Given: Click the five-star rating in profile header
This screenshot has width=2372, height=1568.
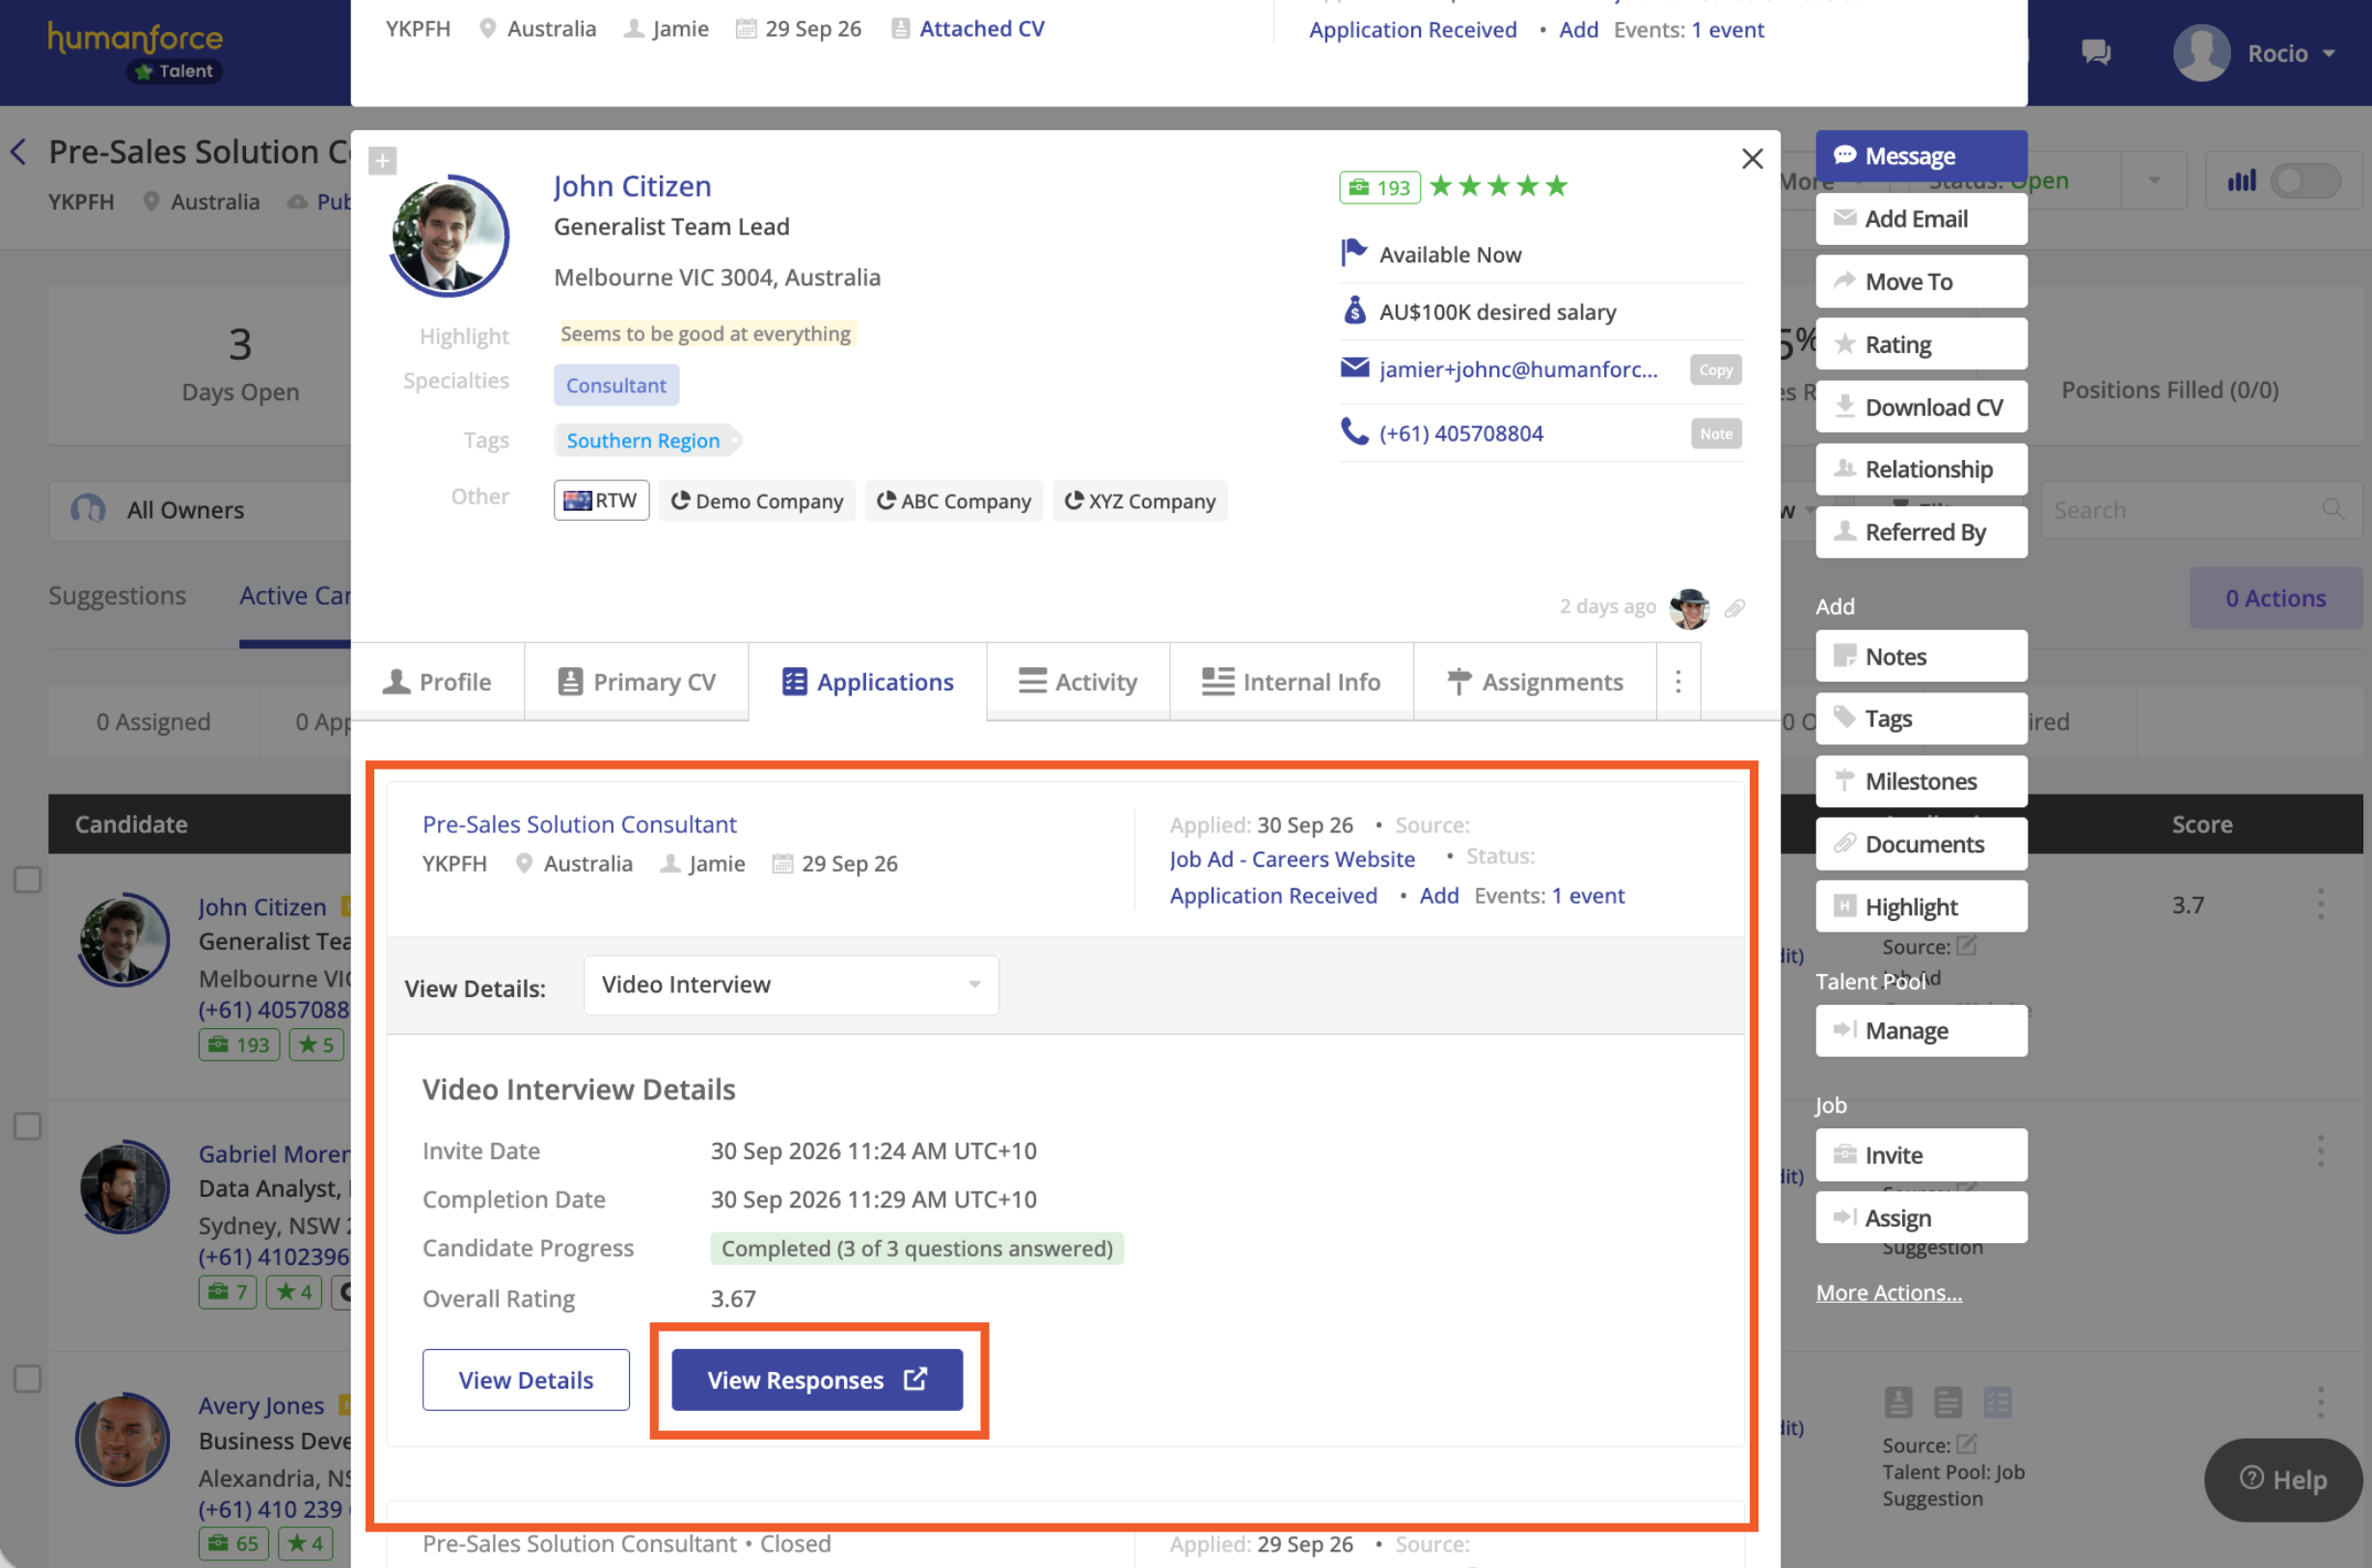Looking at the screenshot, I should [x=1498, y=186].
